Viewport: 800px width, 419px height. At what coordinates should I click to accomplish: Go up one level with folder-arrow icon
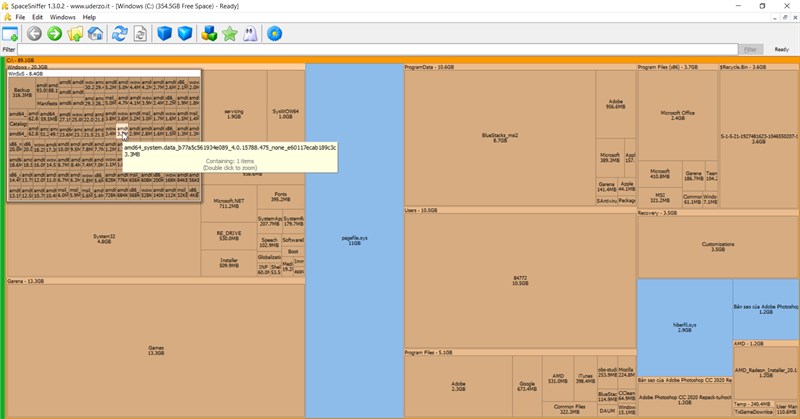point(75,34)
